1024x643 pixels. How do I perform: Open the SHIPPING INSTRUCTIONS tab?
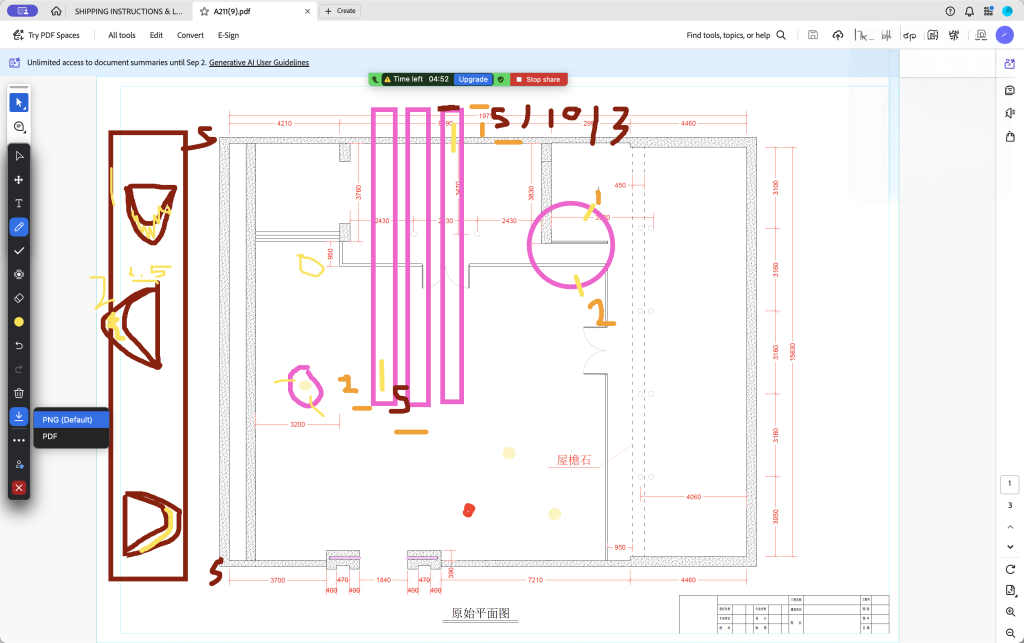pyautogui.click(x=128, y=11)
